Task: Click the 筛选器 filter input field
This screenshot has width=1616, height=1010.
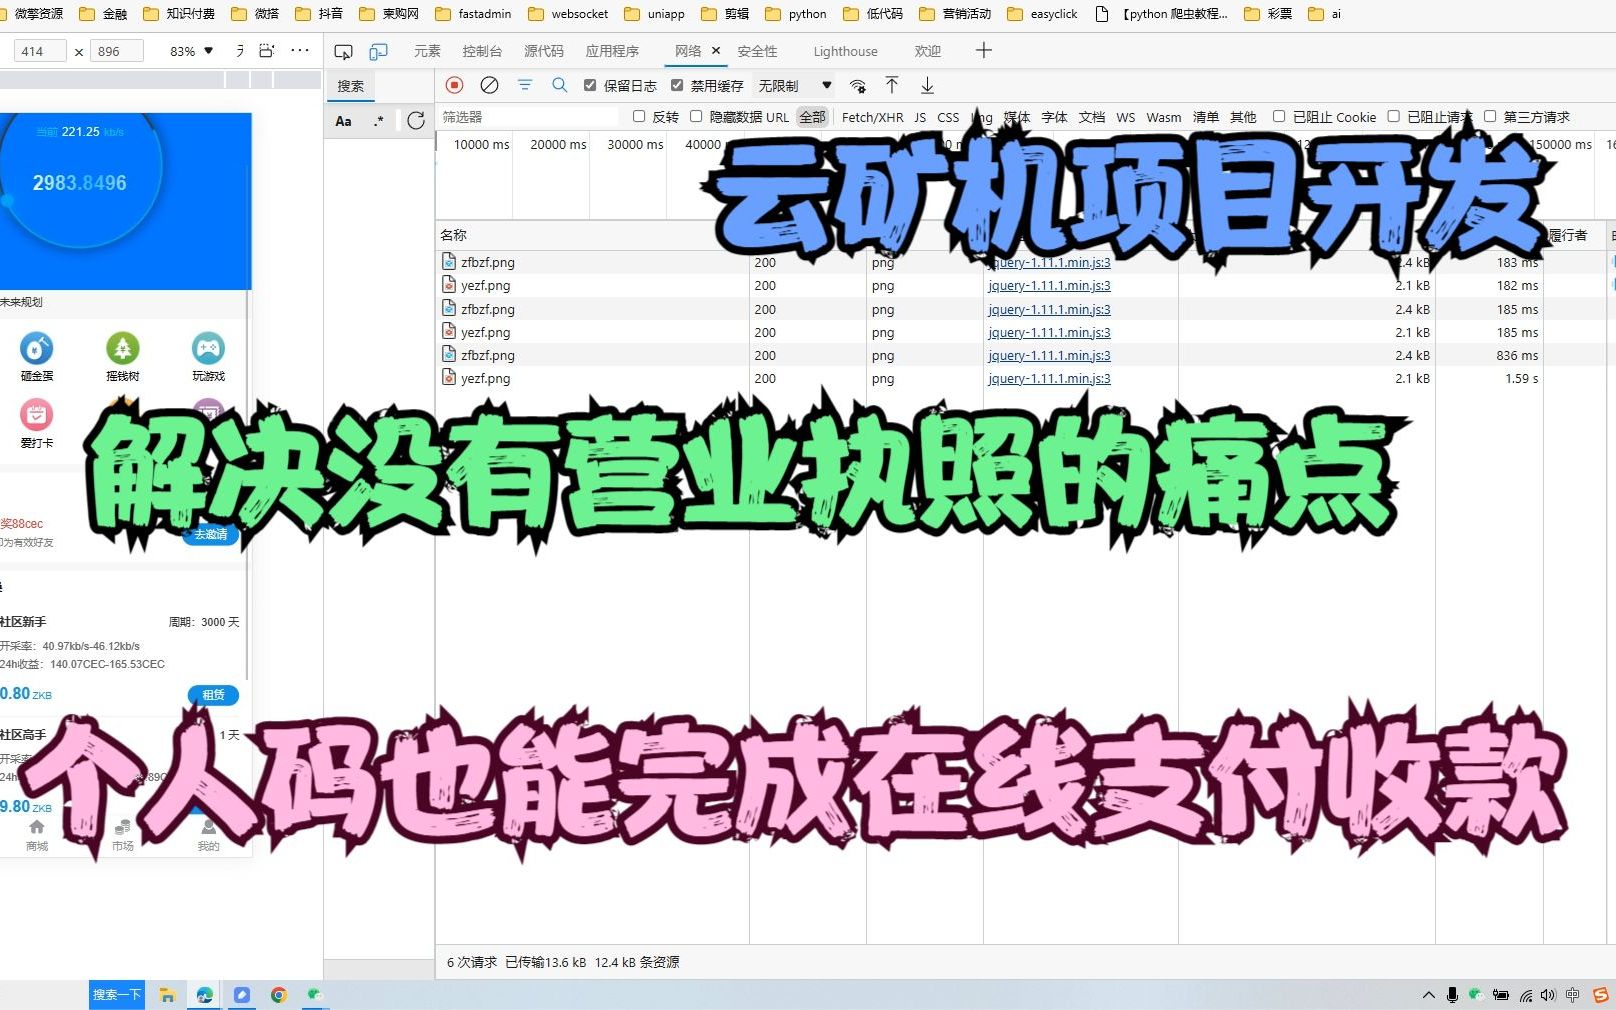Action: click(529, 117)
